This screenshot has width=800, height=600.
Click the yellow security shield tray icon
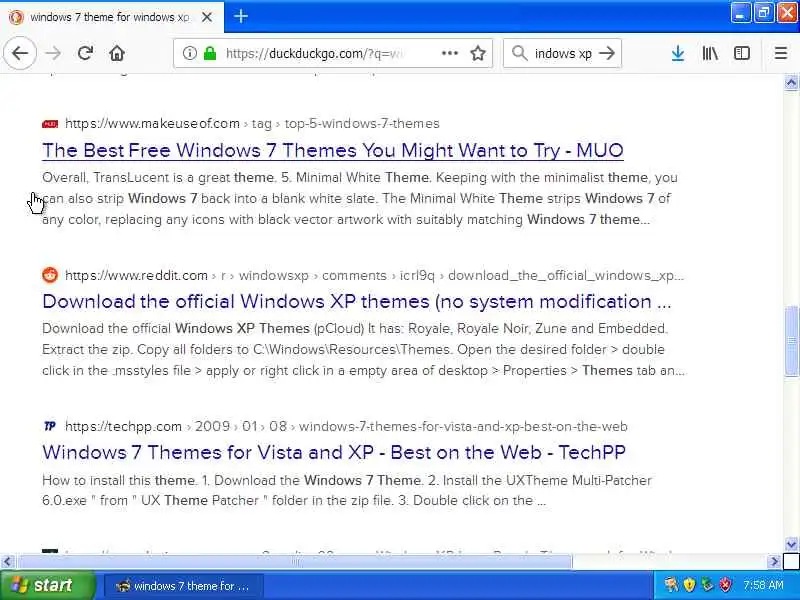[689, 585]
